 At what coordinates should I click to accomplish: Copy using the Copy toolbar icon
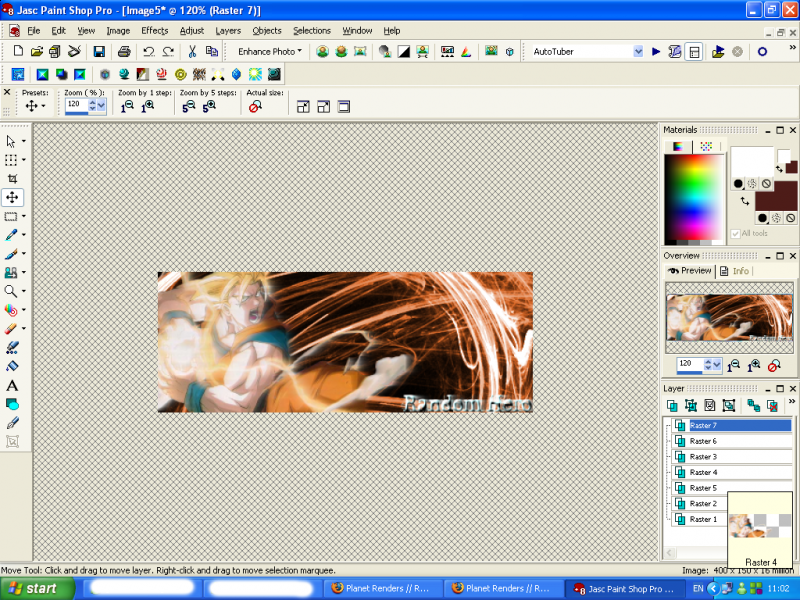pyautogui.click(x=211, y=51)
